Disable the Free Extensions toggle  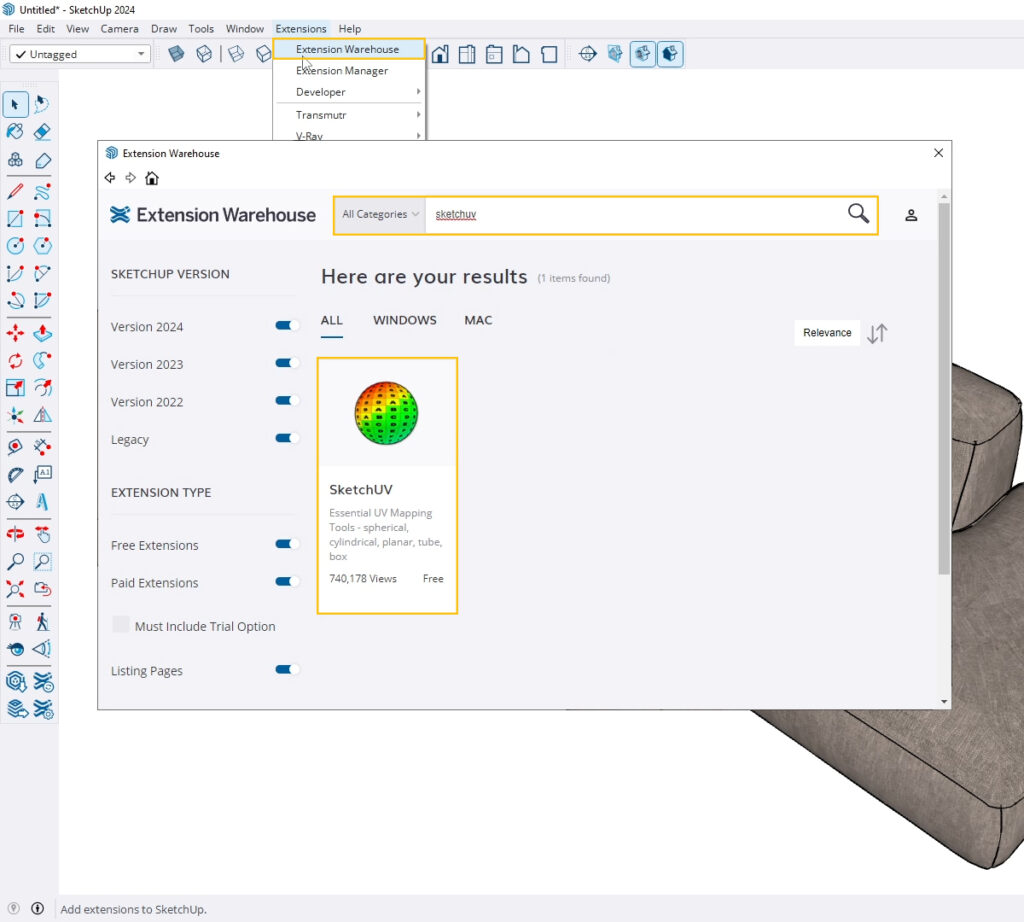(287, 544)
